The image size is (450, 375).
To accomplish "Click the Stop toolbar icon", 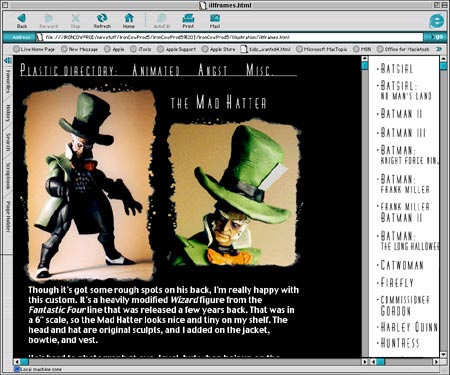I will [76, 18].
